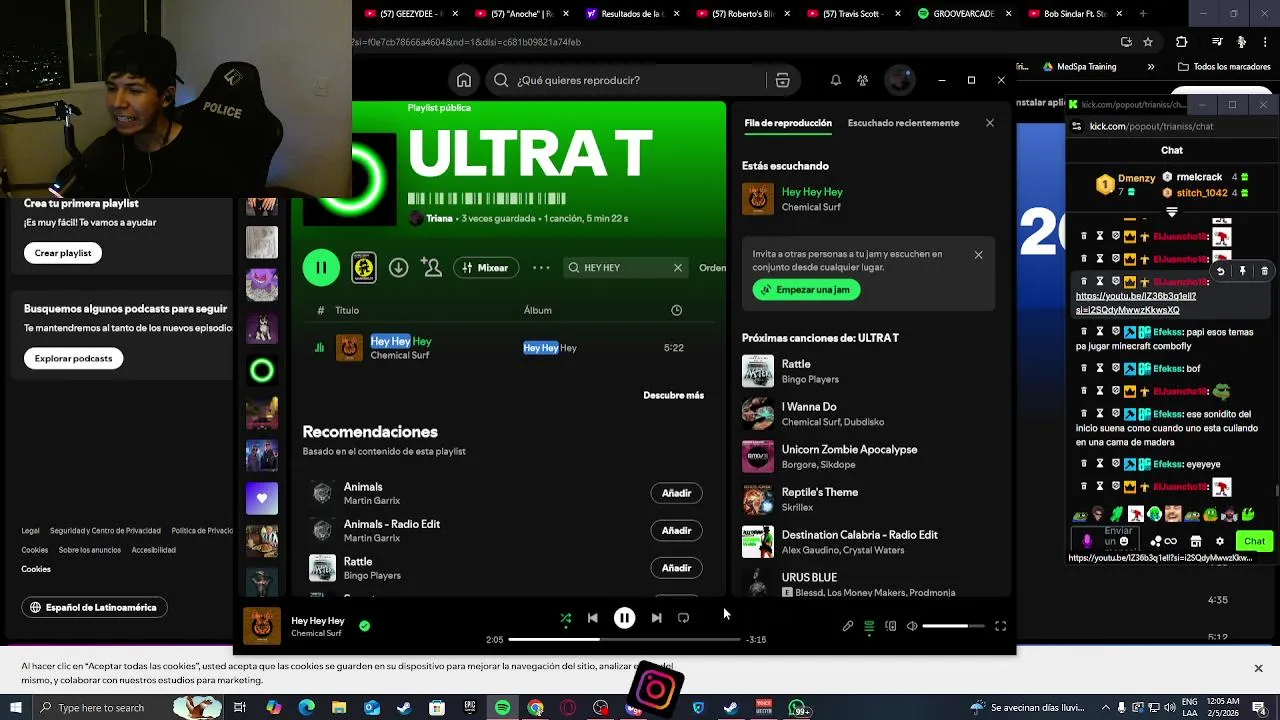Pin the hovered youtu.be chat message
1280x720 pixels.
(1242, 271)
